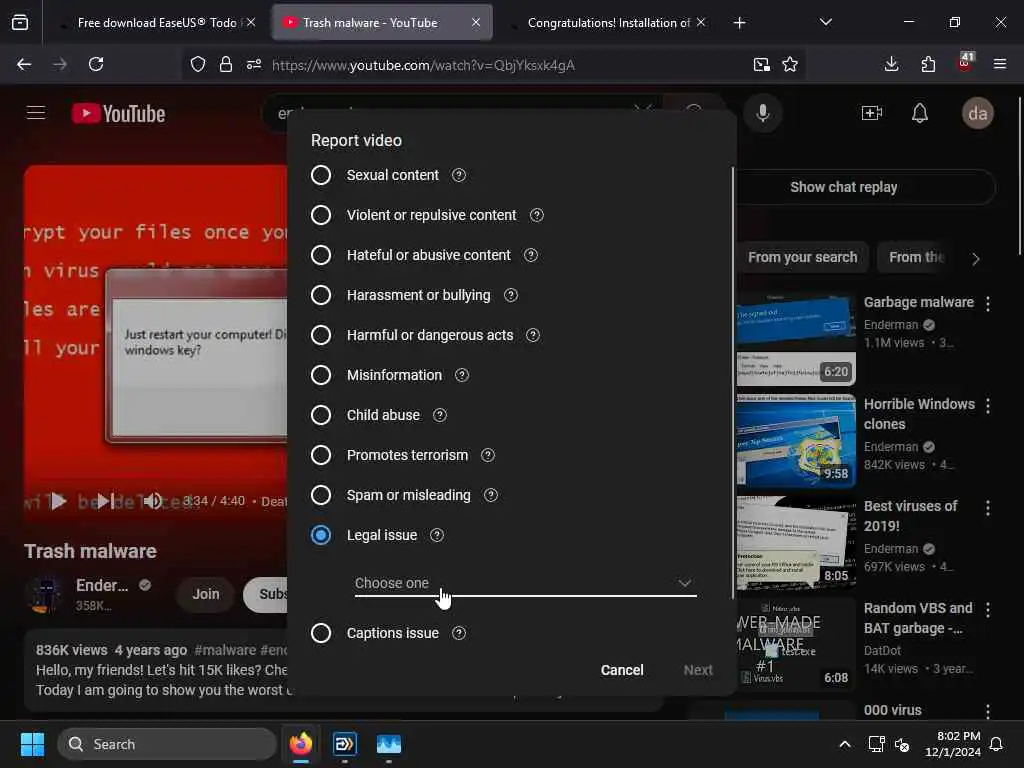Switch to Free download EaseUS Todo tab
Screen dimensions: 1024x768
click(x=157, y=22)
